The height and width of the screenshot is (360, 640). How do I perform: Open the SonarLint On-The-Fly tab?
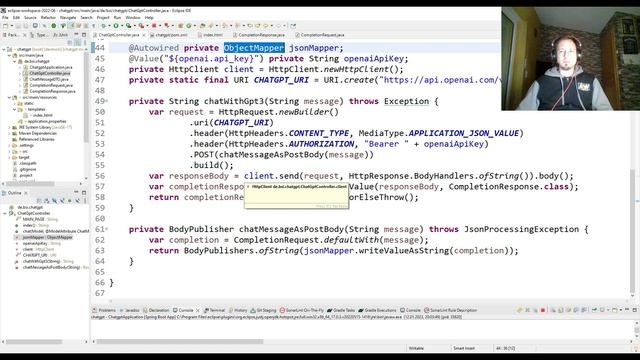[x=301, y=310]
